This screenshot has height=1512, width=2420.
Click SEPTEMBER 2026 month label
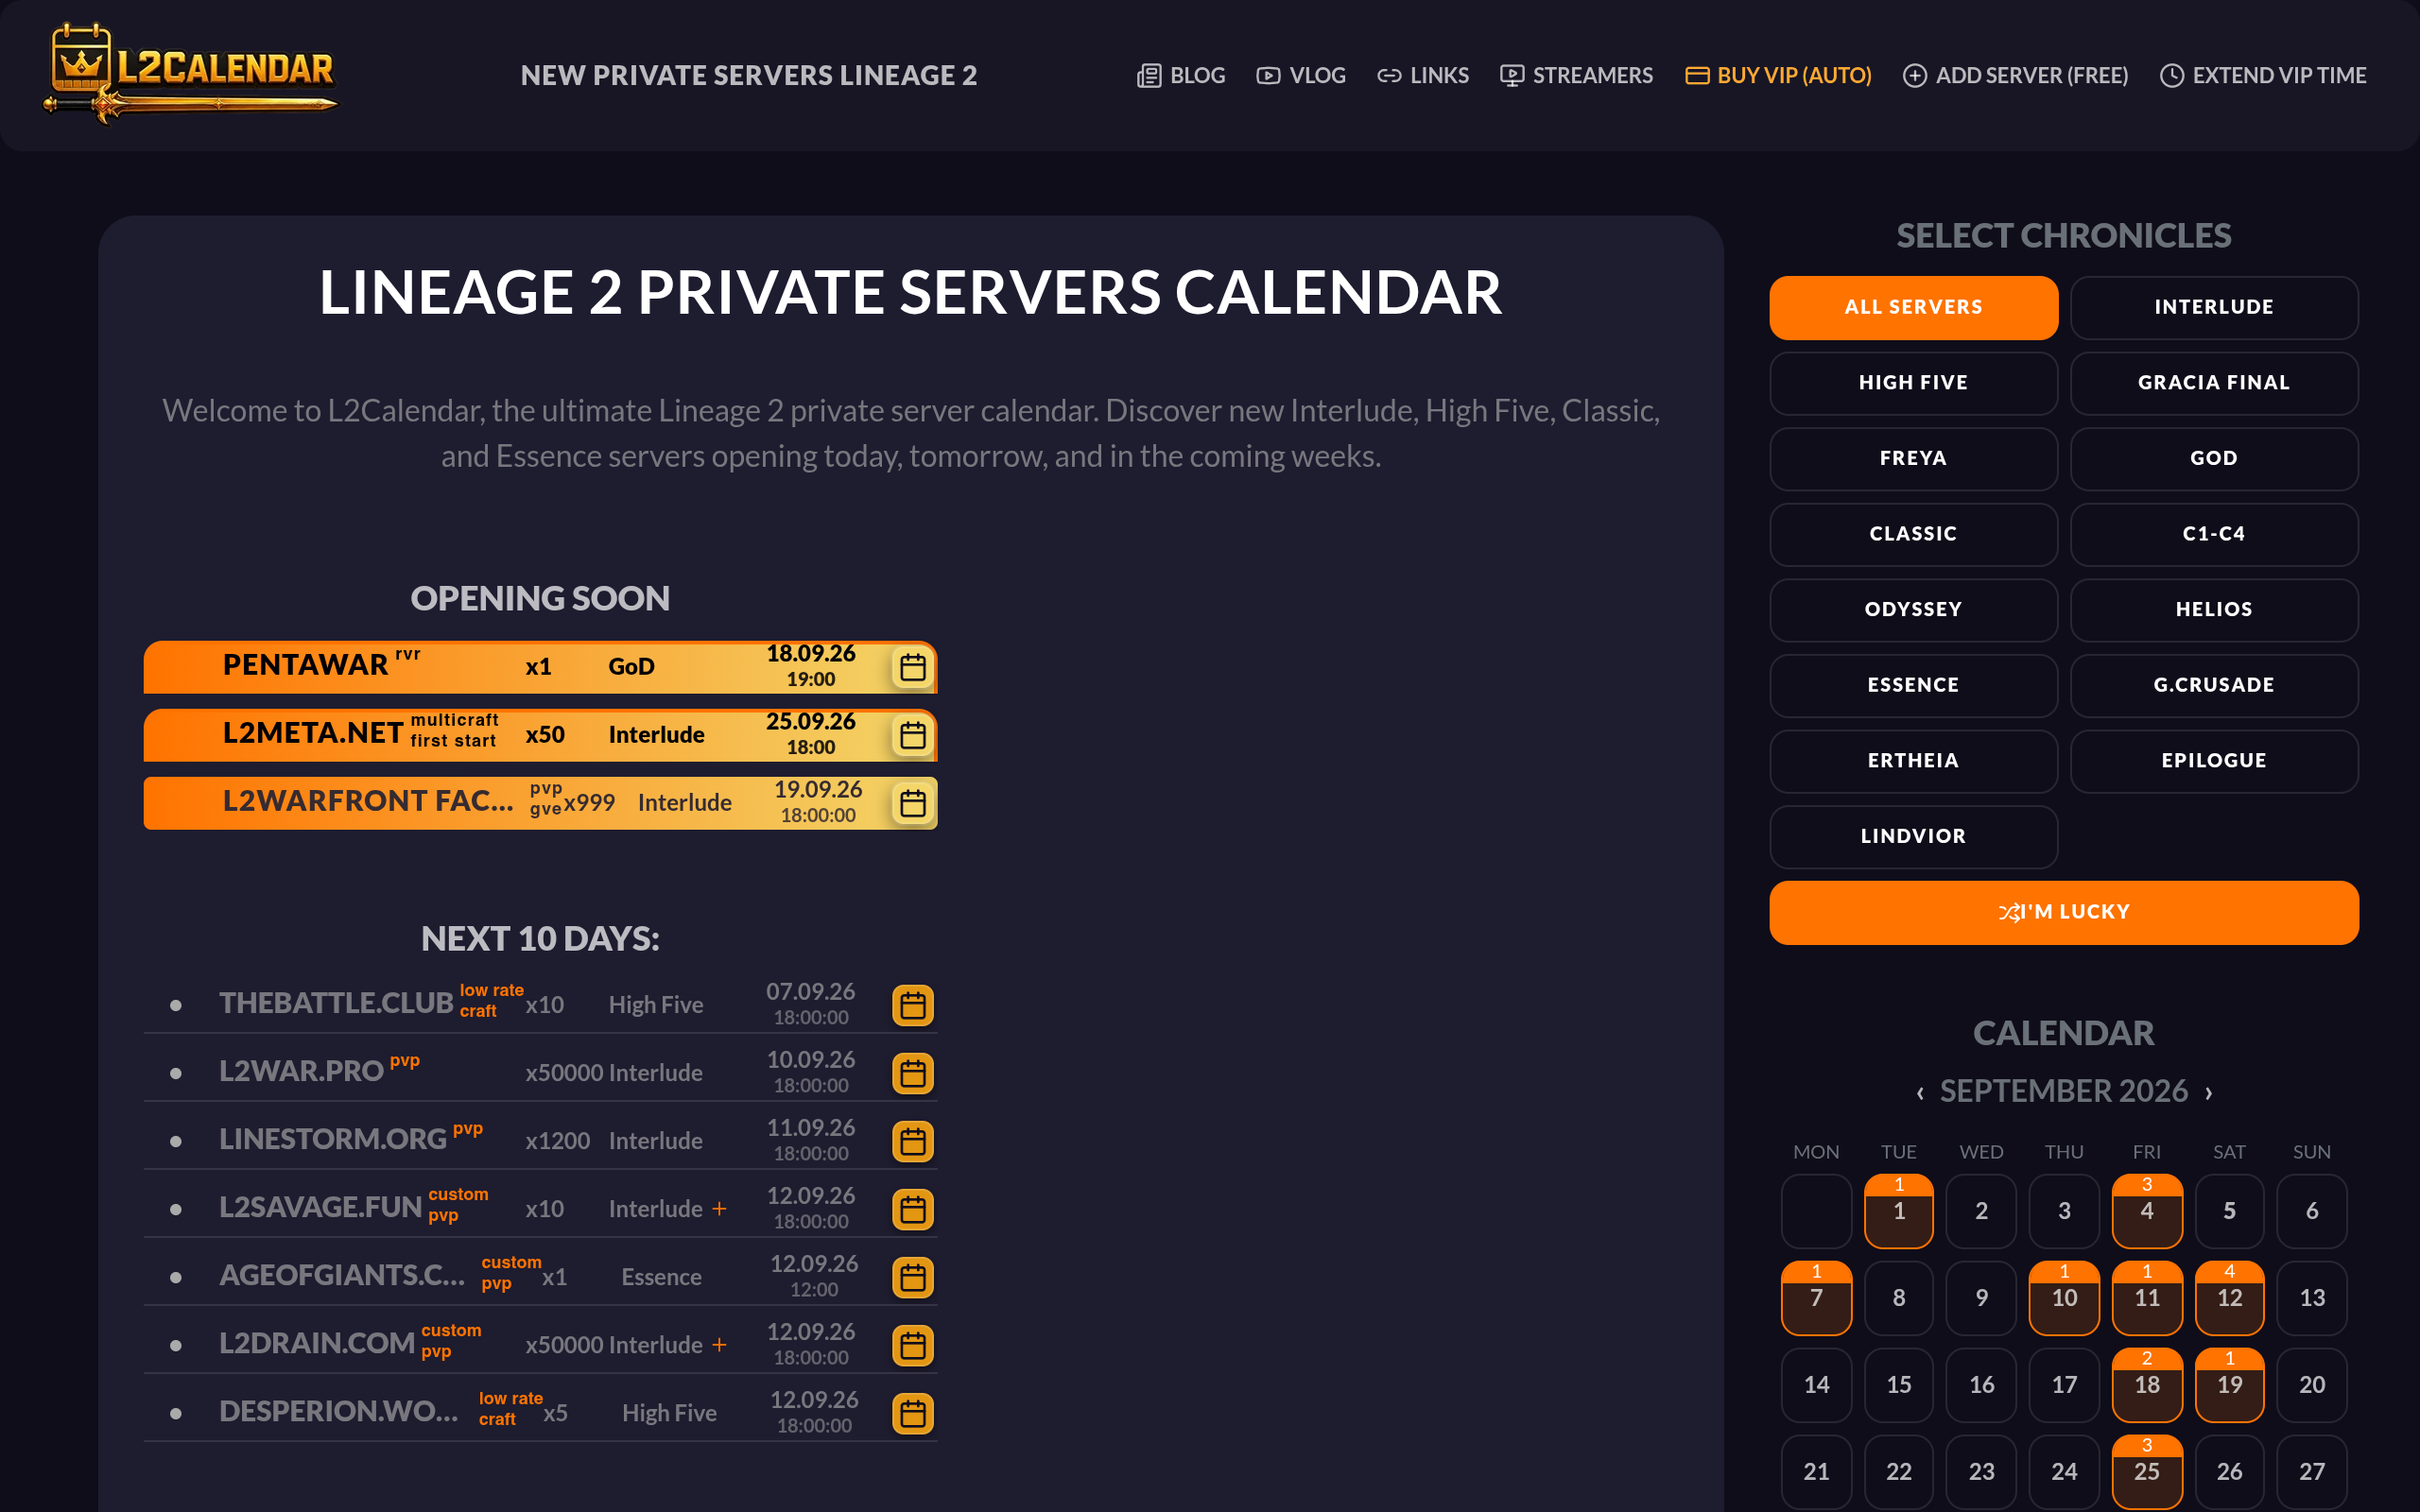pyautogui.click(x=2064, y=1091)
